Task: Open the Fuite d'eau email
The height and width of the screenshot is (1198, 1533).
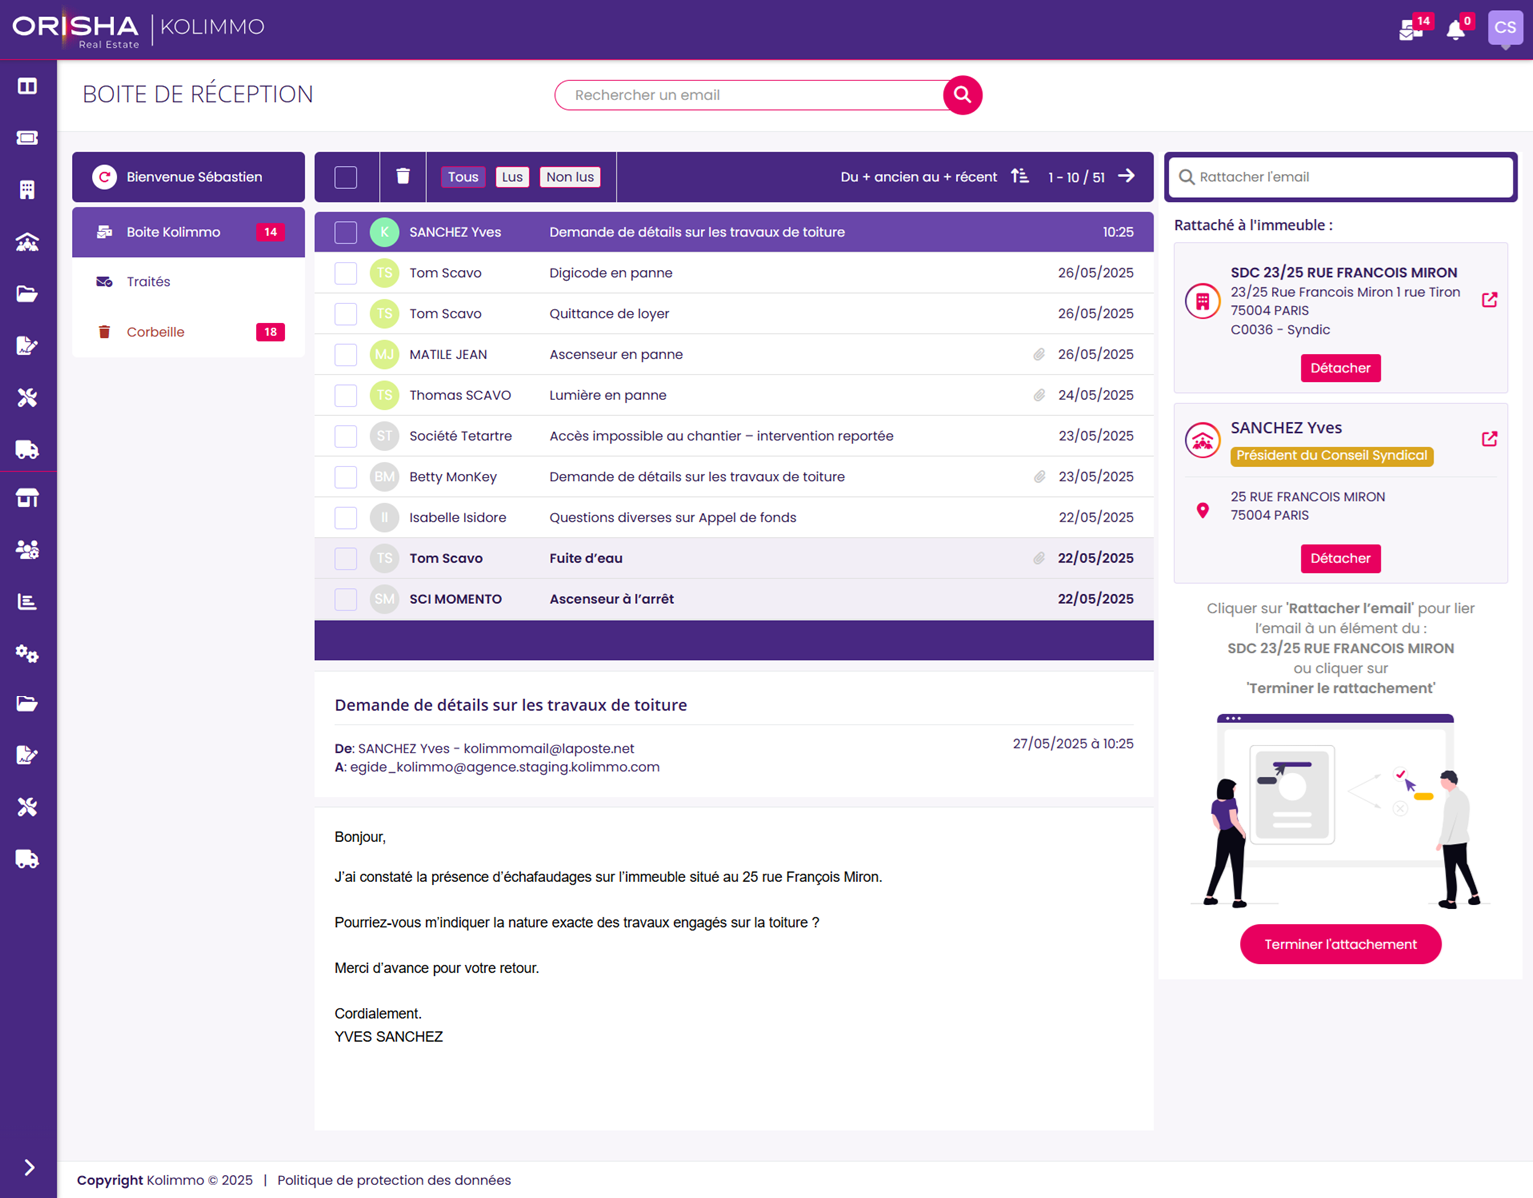Action: point(734,558)
